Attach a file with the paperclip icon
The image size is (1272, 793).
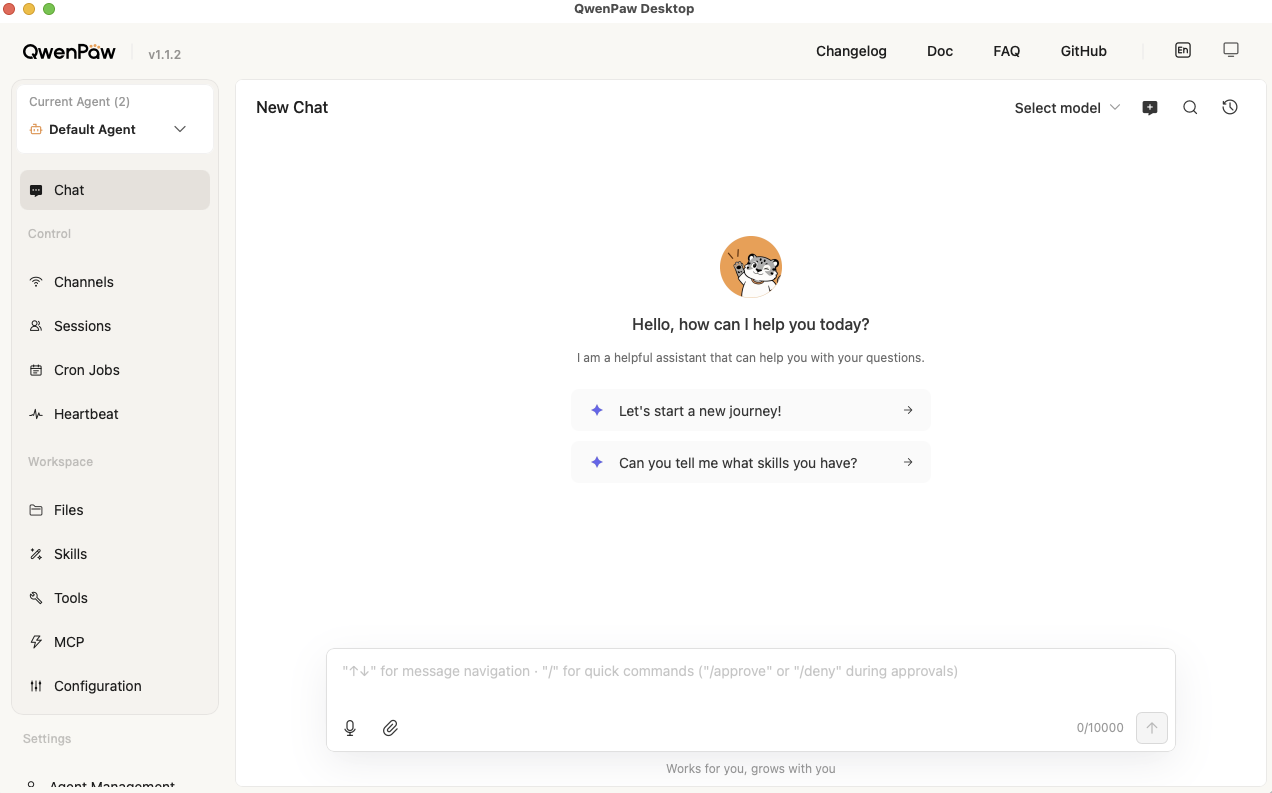click(x=390, y=727)
